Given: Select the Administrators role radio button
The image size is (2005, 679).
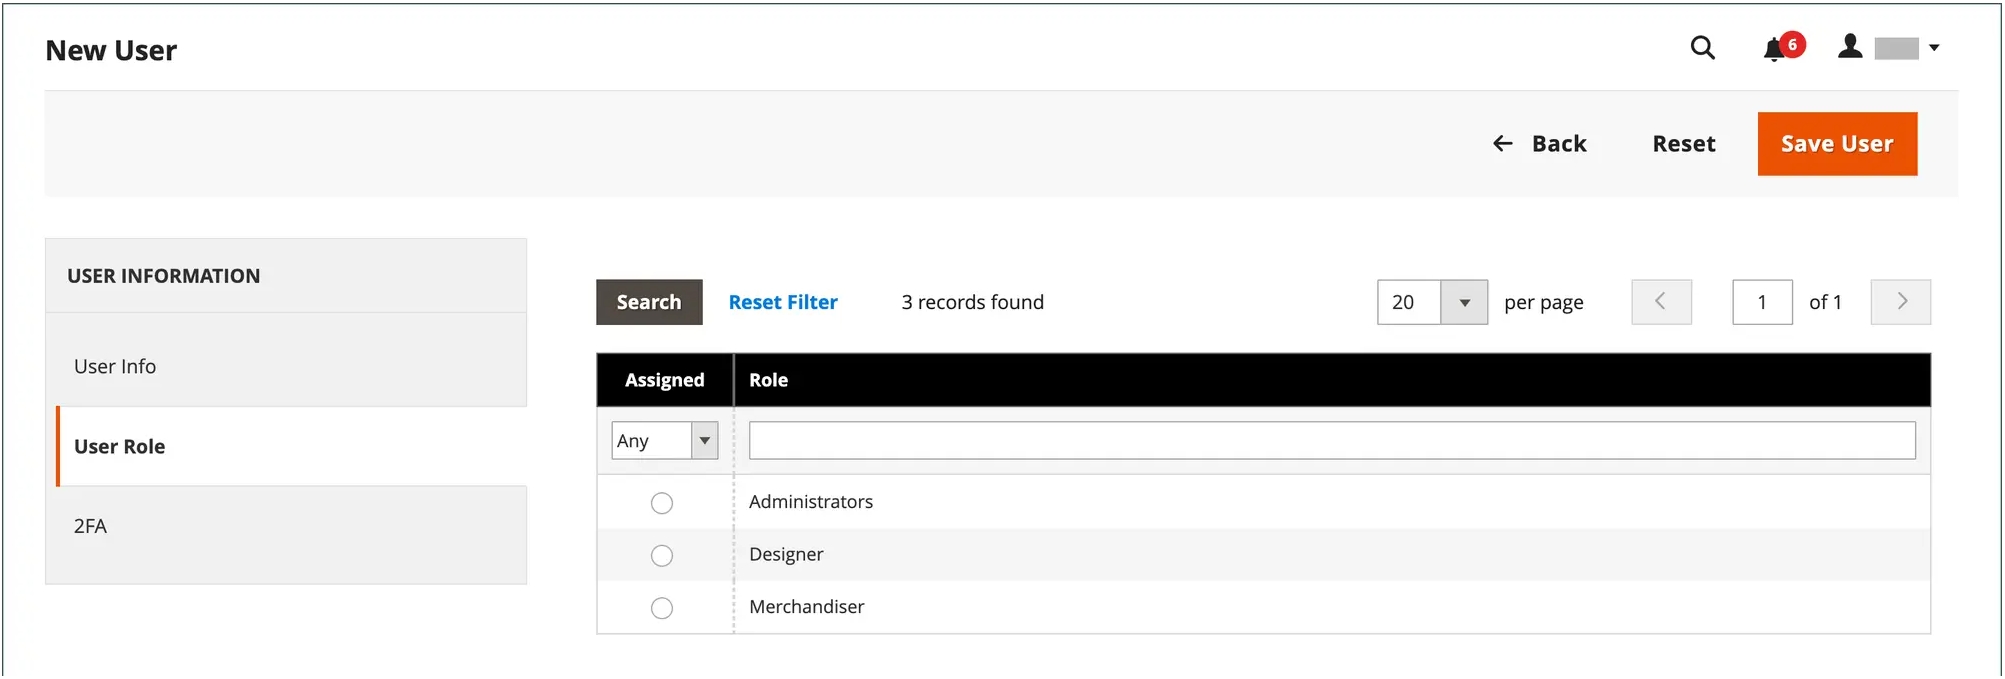Looking at the screenshot, I should click(x=662, y=503).
